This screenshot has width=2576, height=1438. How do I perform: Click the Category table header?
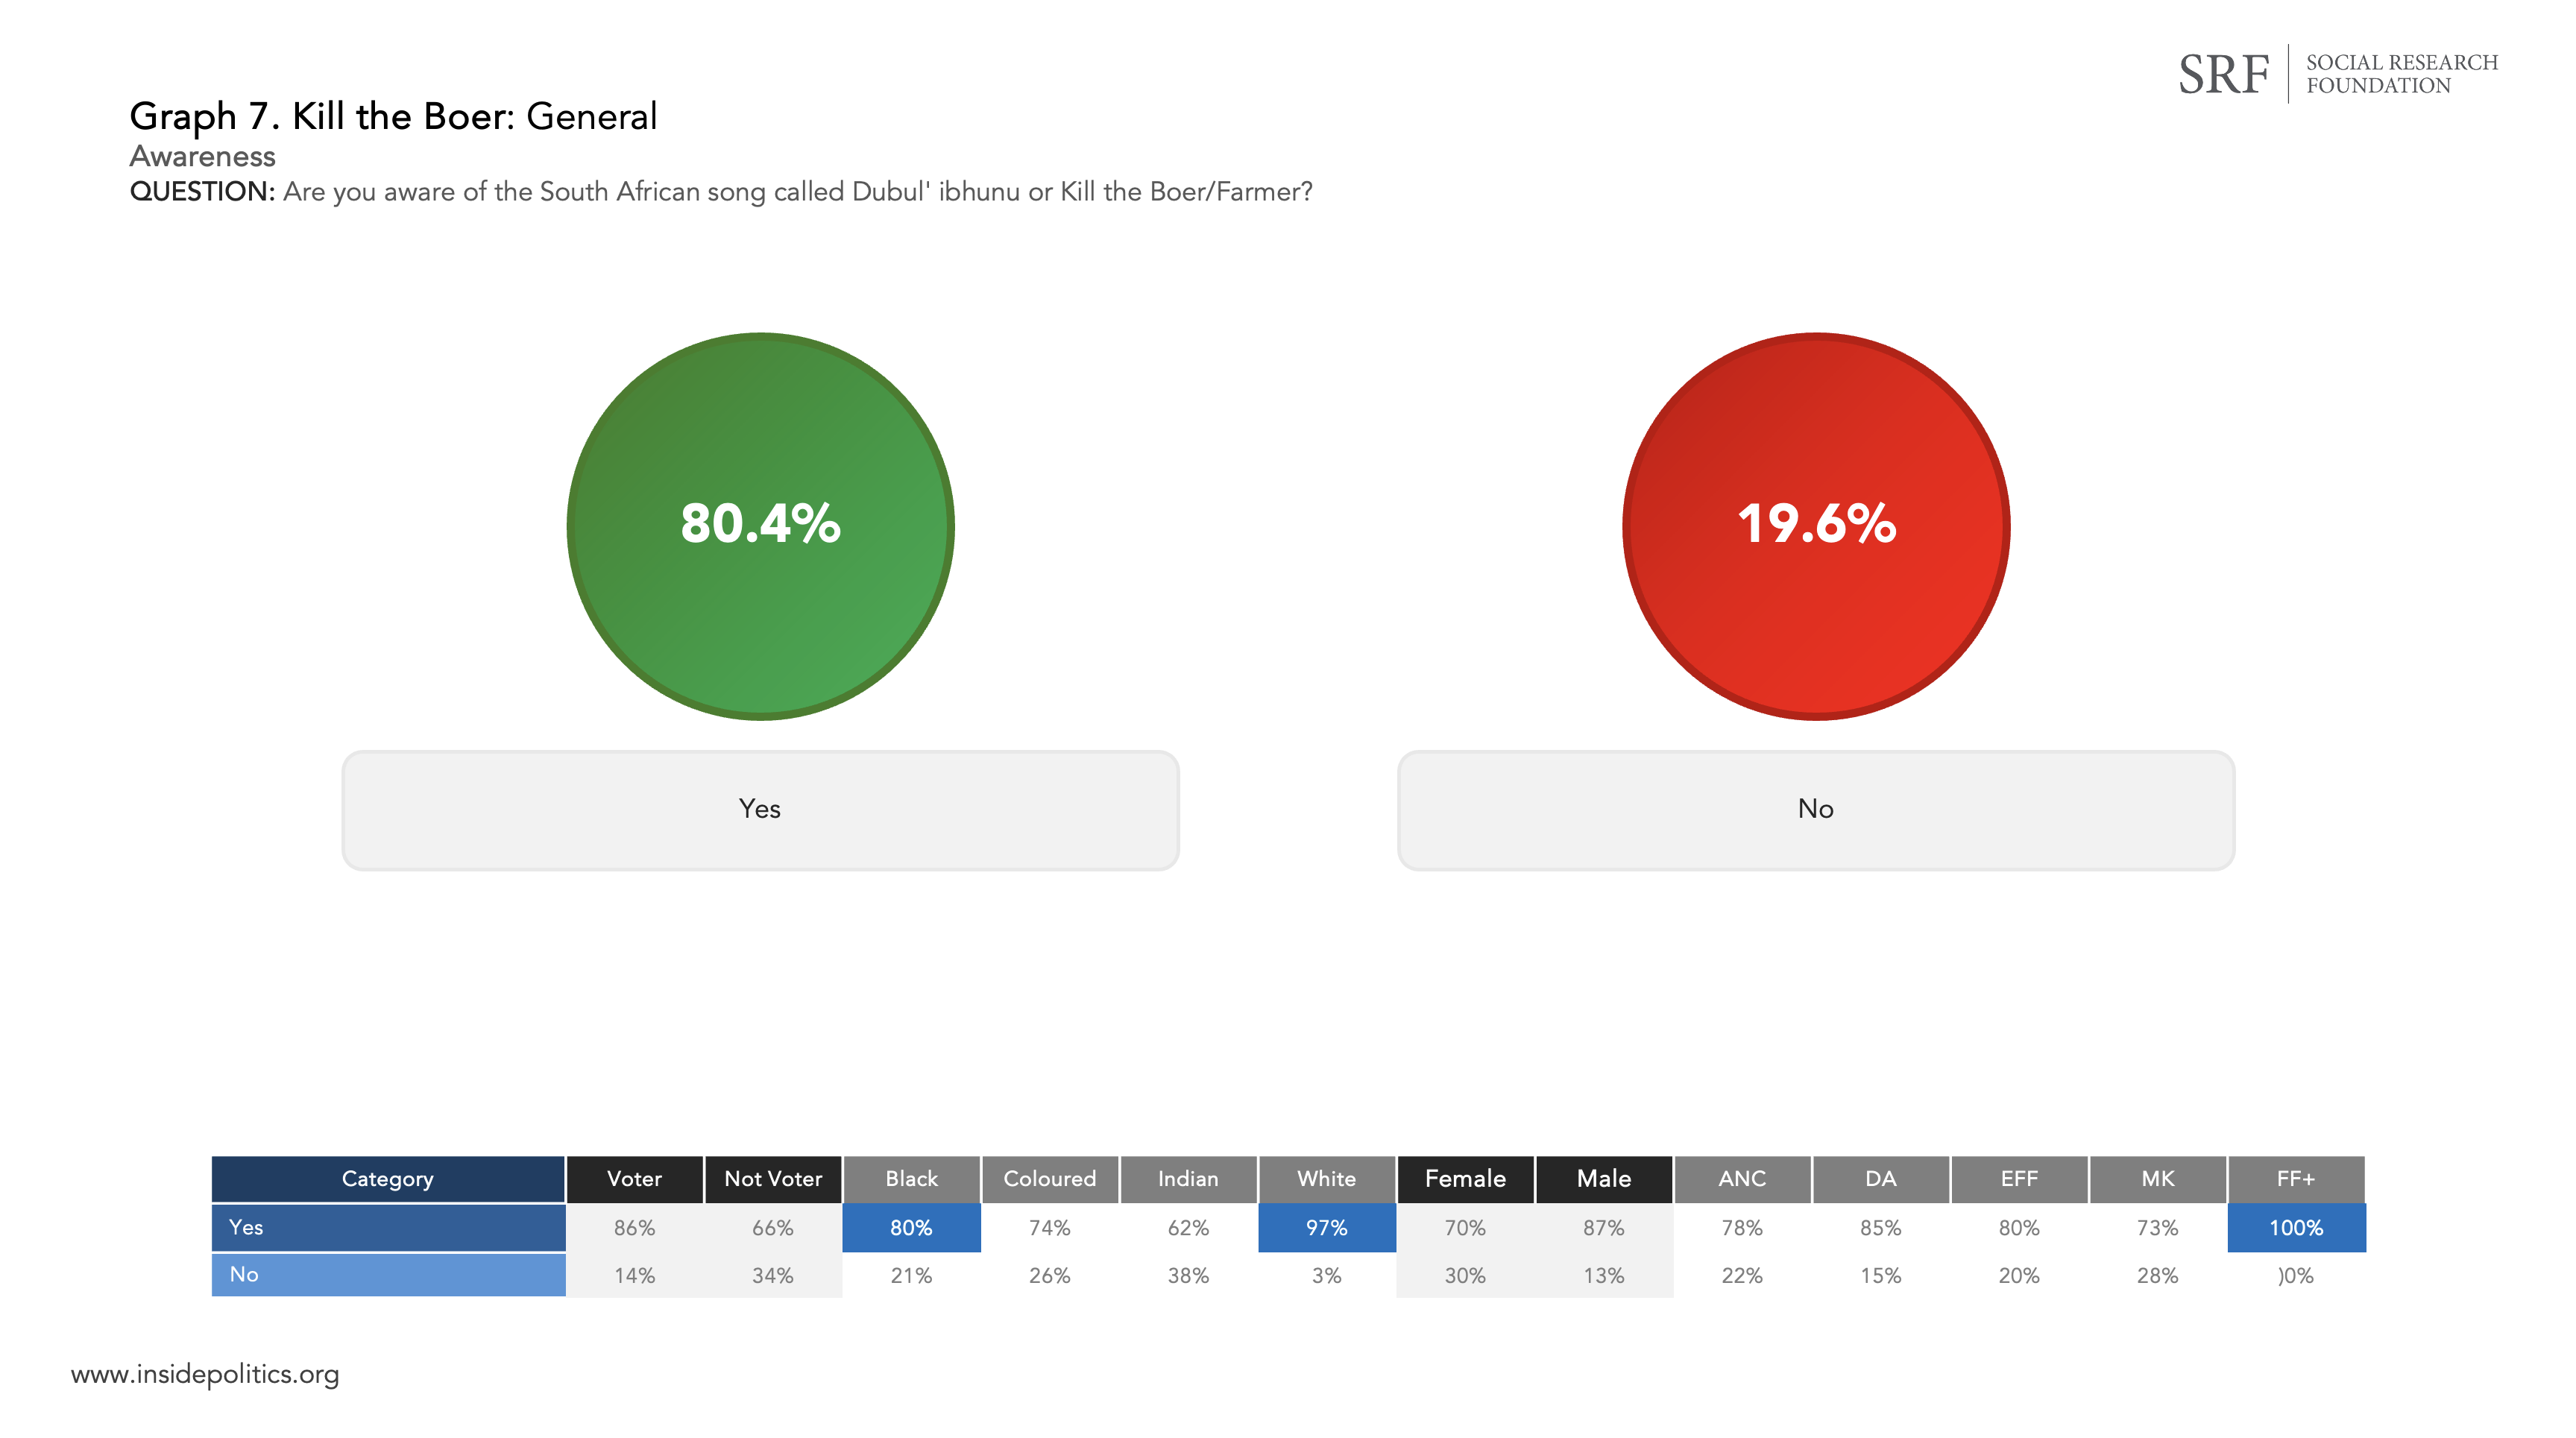(388, 1179)
